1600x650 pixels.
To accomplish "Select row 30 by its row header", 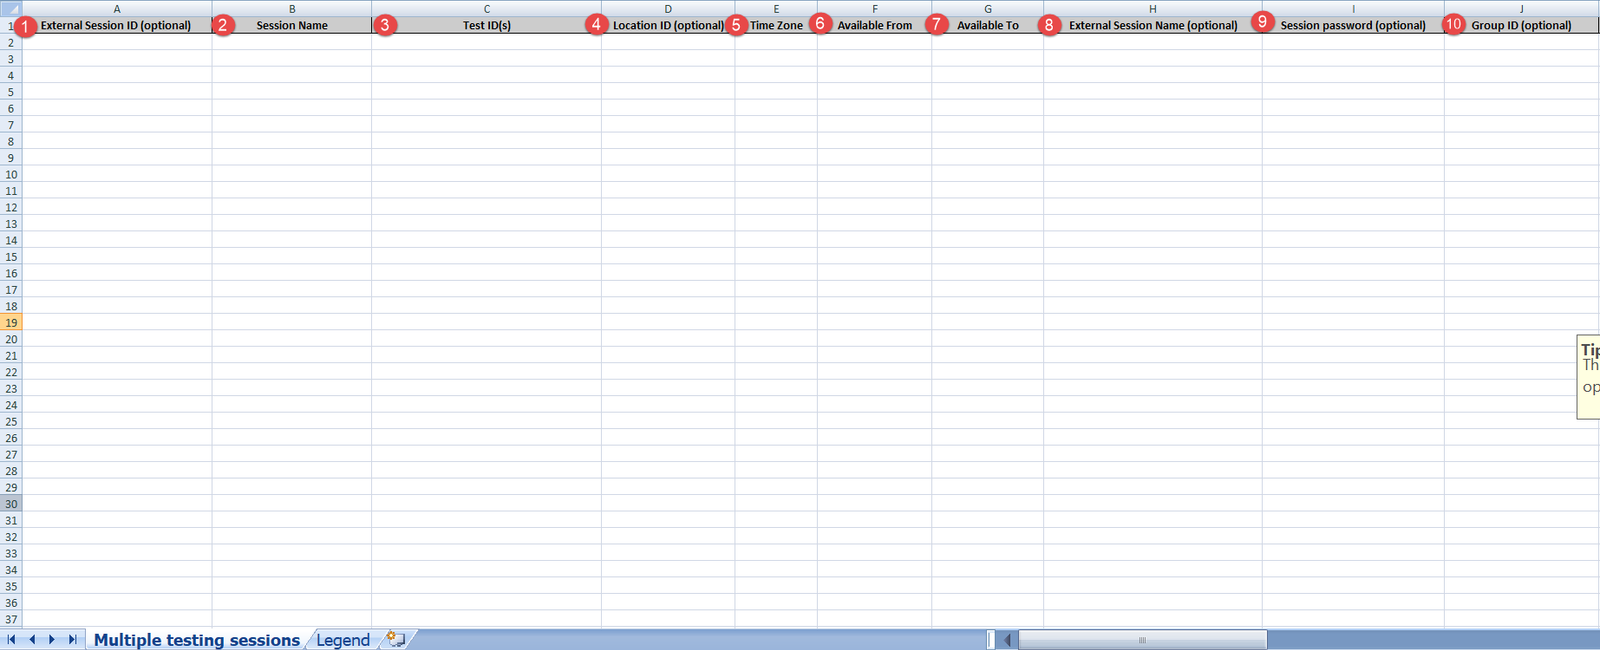I will coord(11,504).
